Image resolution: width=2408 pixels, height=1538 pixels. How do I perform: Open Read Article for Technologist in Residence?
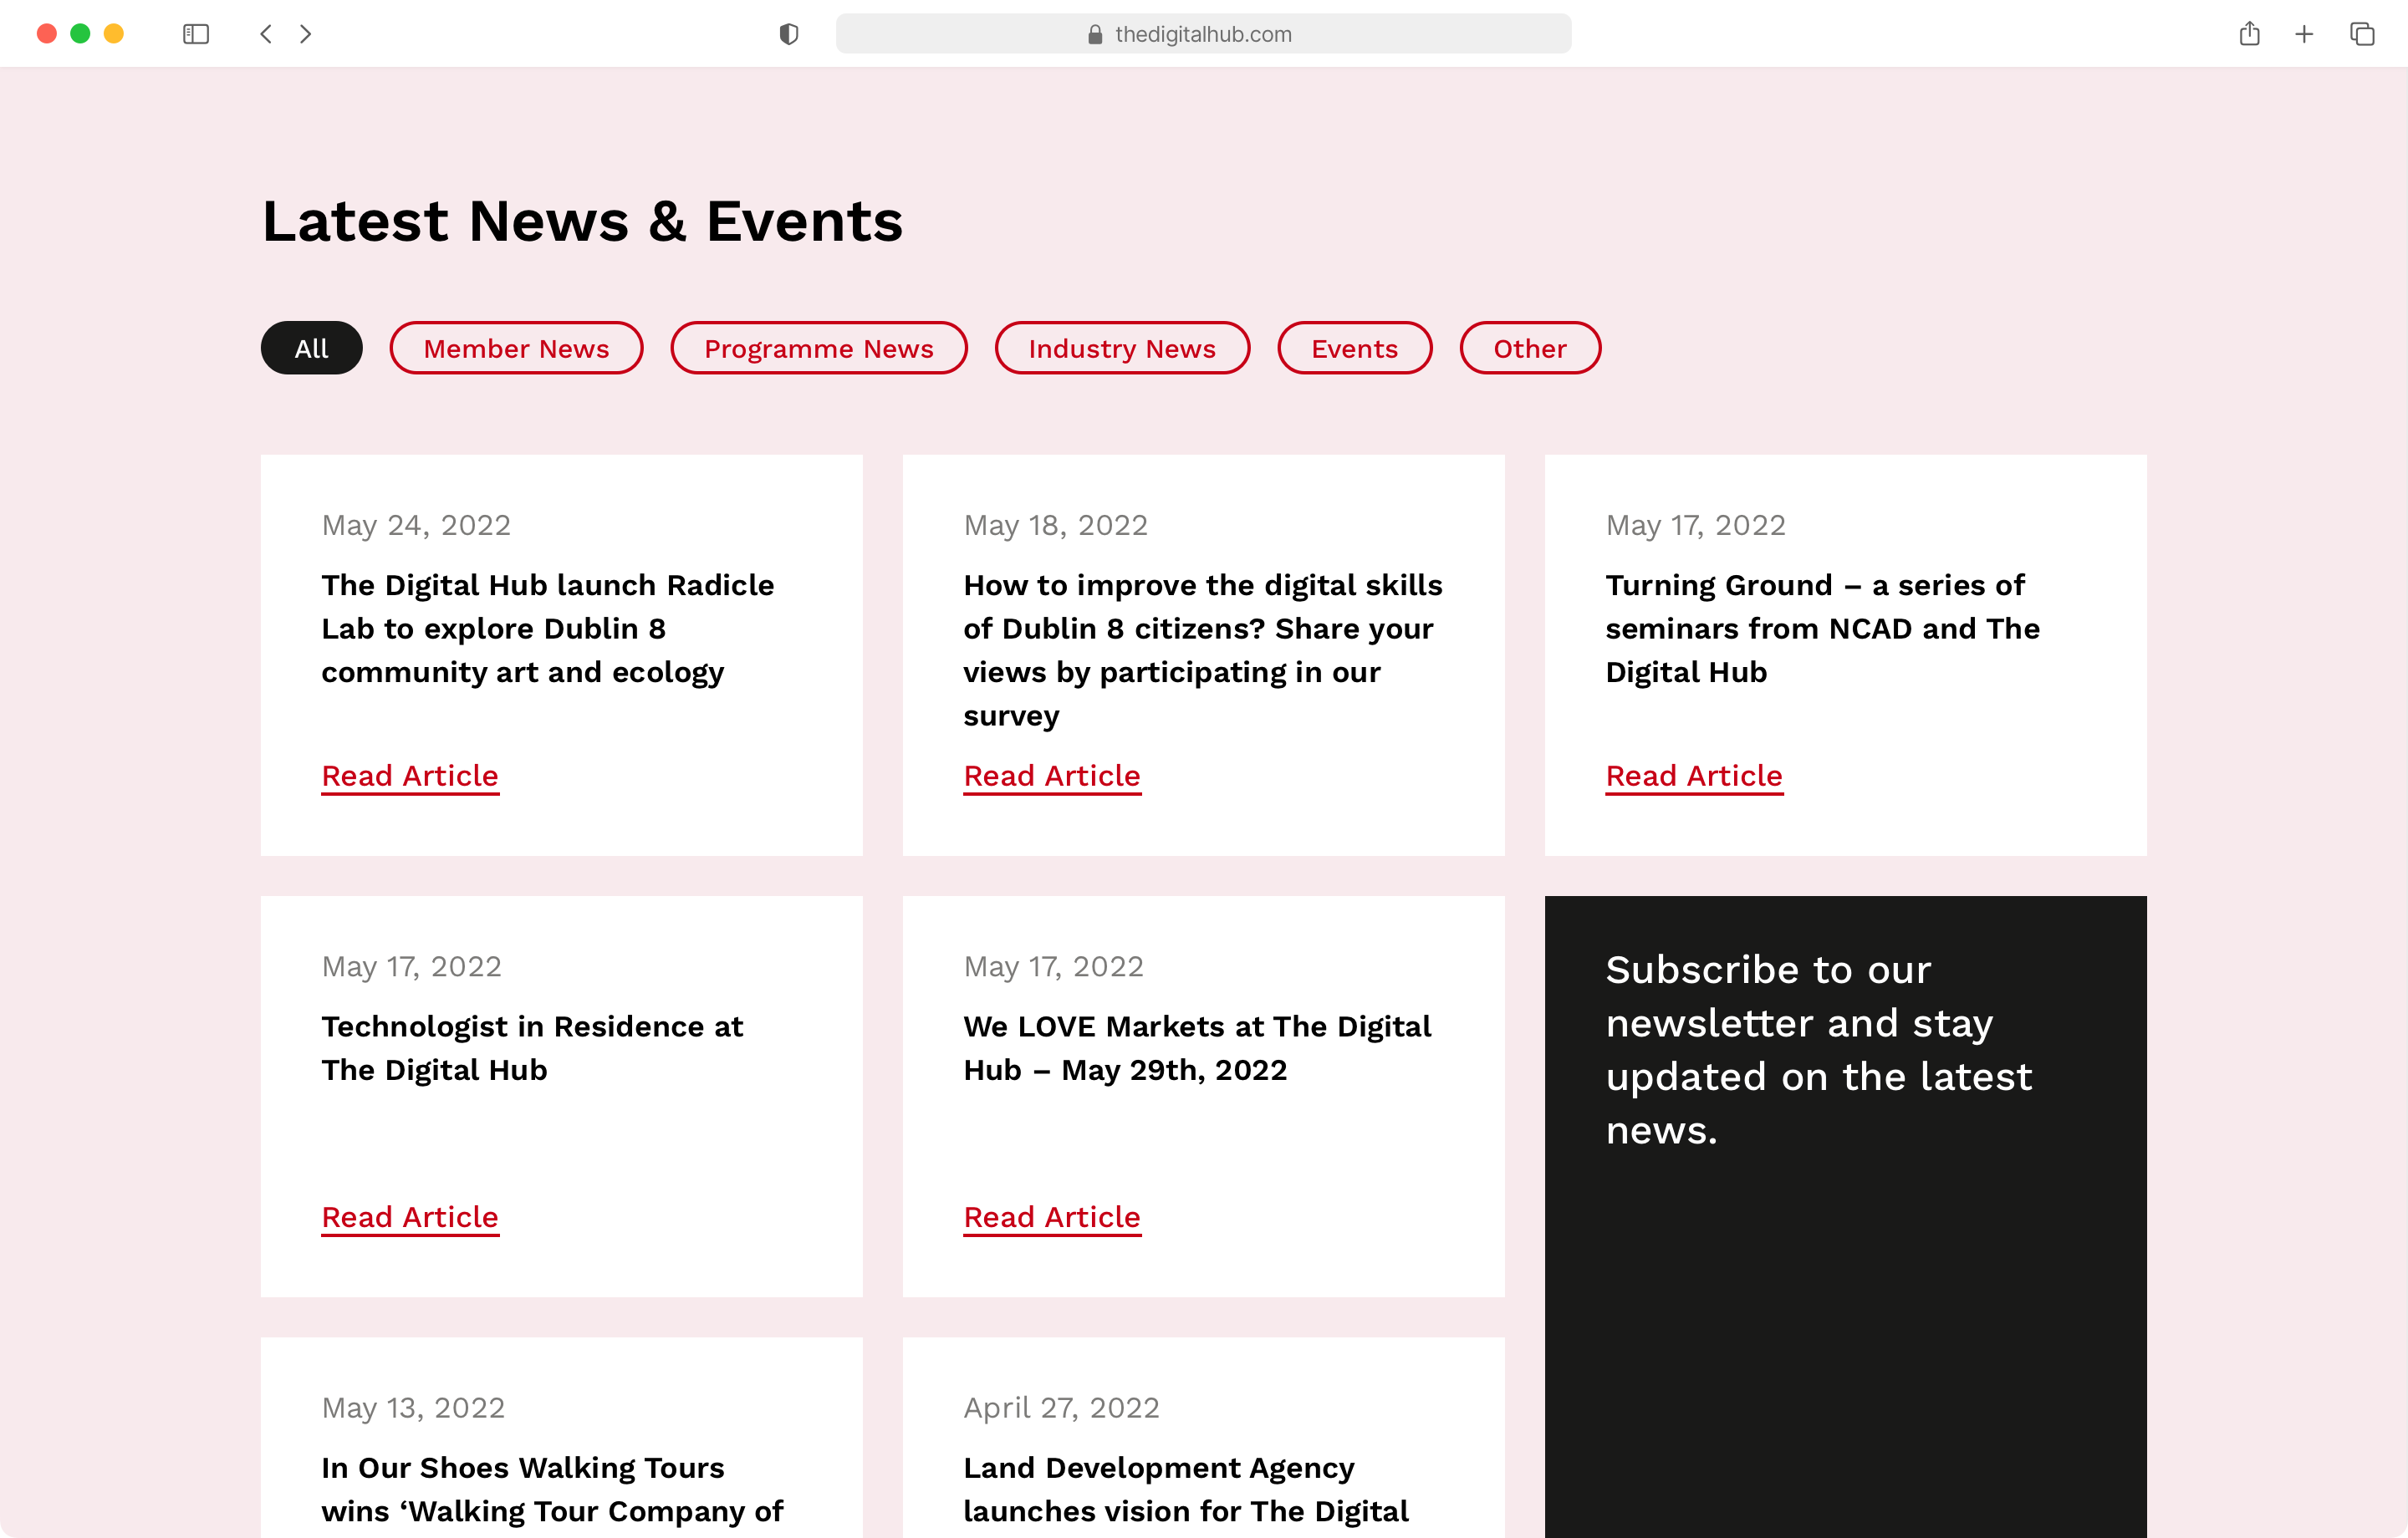point(410,1217)
